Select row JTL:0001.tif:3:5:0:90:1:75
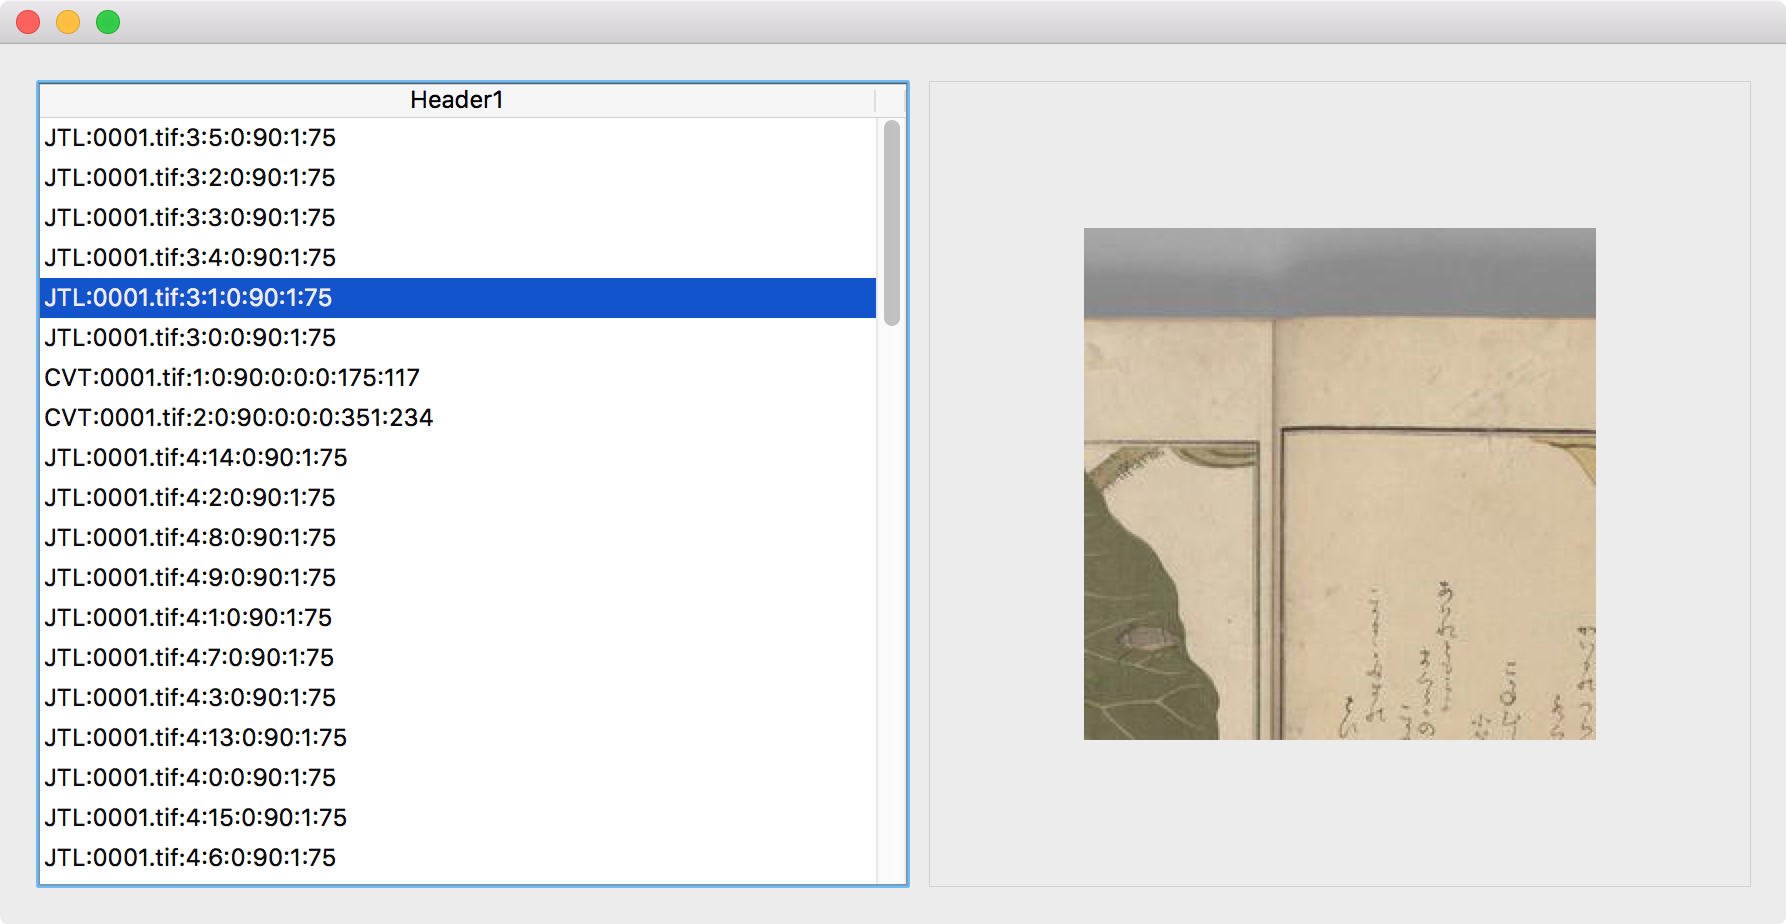 [458, 138]
